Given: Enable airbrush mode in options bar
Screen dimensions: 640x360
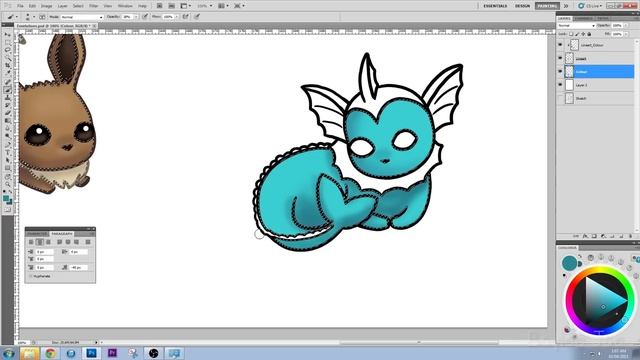Looking at the screenshot, I should click(185, 17).
